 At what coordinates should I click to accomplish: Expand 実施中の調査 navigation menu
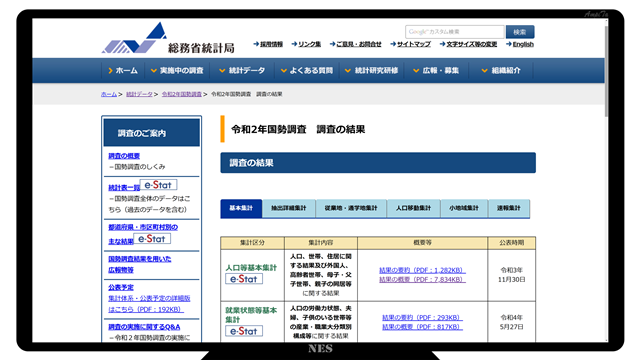click(x=177, y=71)
